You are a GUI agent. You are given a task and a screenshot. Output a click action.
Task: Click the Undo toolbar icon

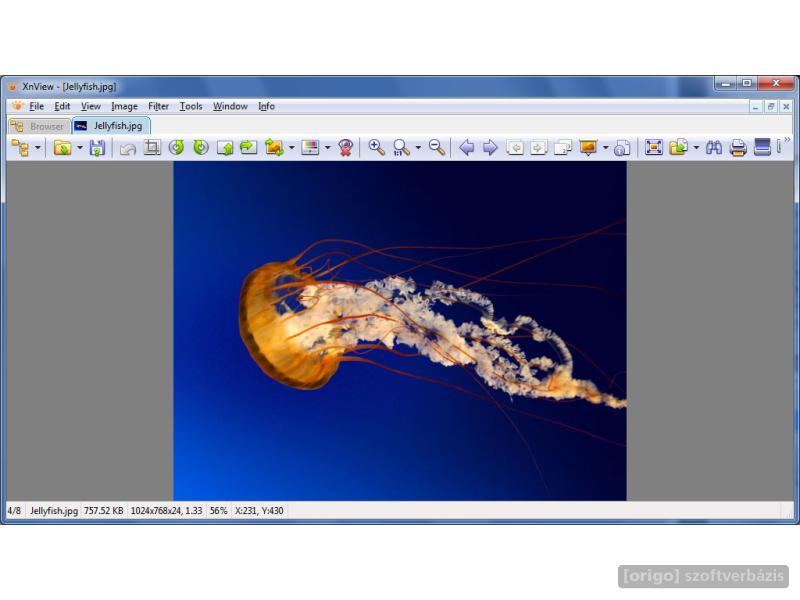(127, 148)
